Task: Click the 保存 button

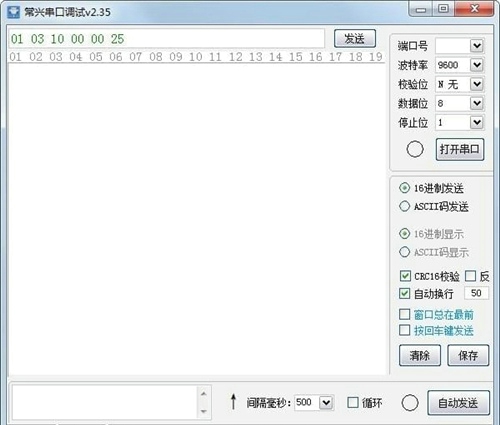Action: coord(468,355)
